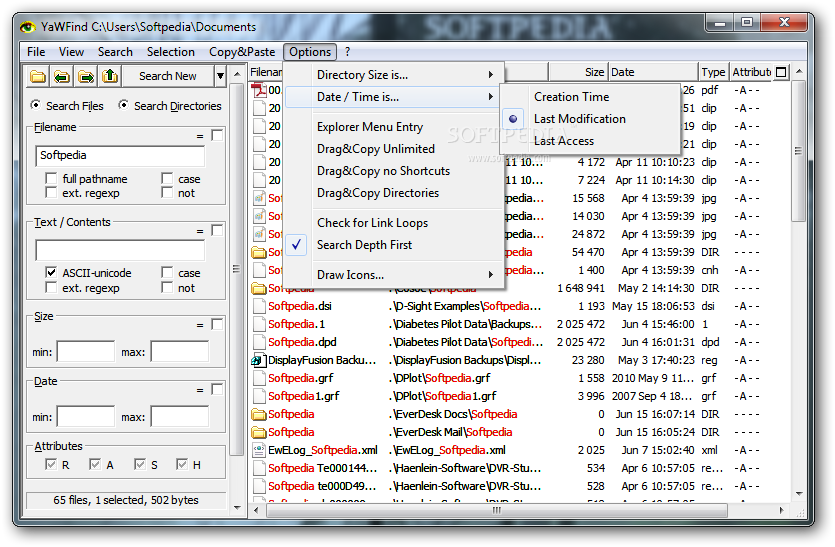Screen dimensions: 835x547
Task: Expand Draw Icons... submenu
Action: click(x=394, y=275)
